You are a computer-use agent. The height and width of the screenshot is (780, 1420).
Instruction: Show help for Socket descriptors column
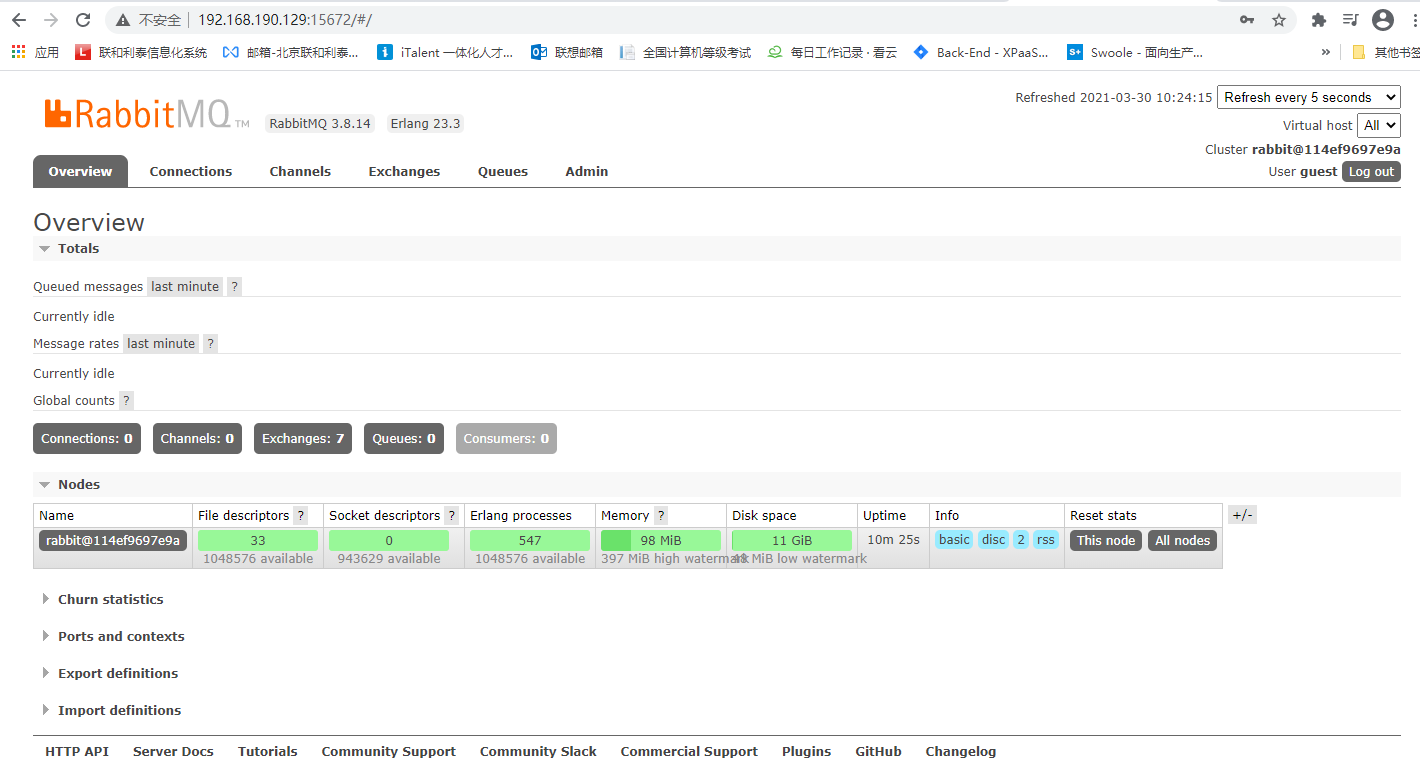coord(452,516)
